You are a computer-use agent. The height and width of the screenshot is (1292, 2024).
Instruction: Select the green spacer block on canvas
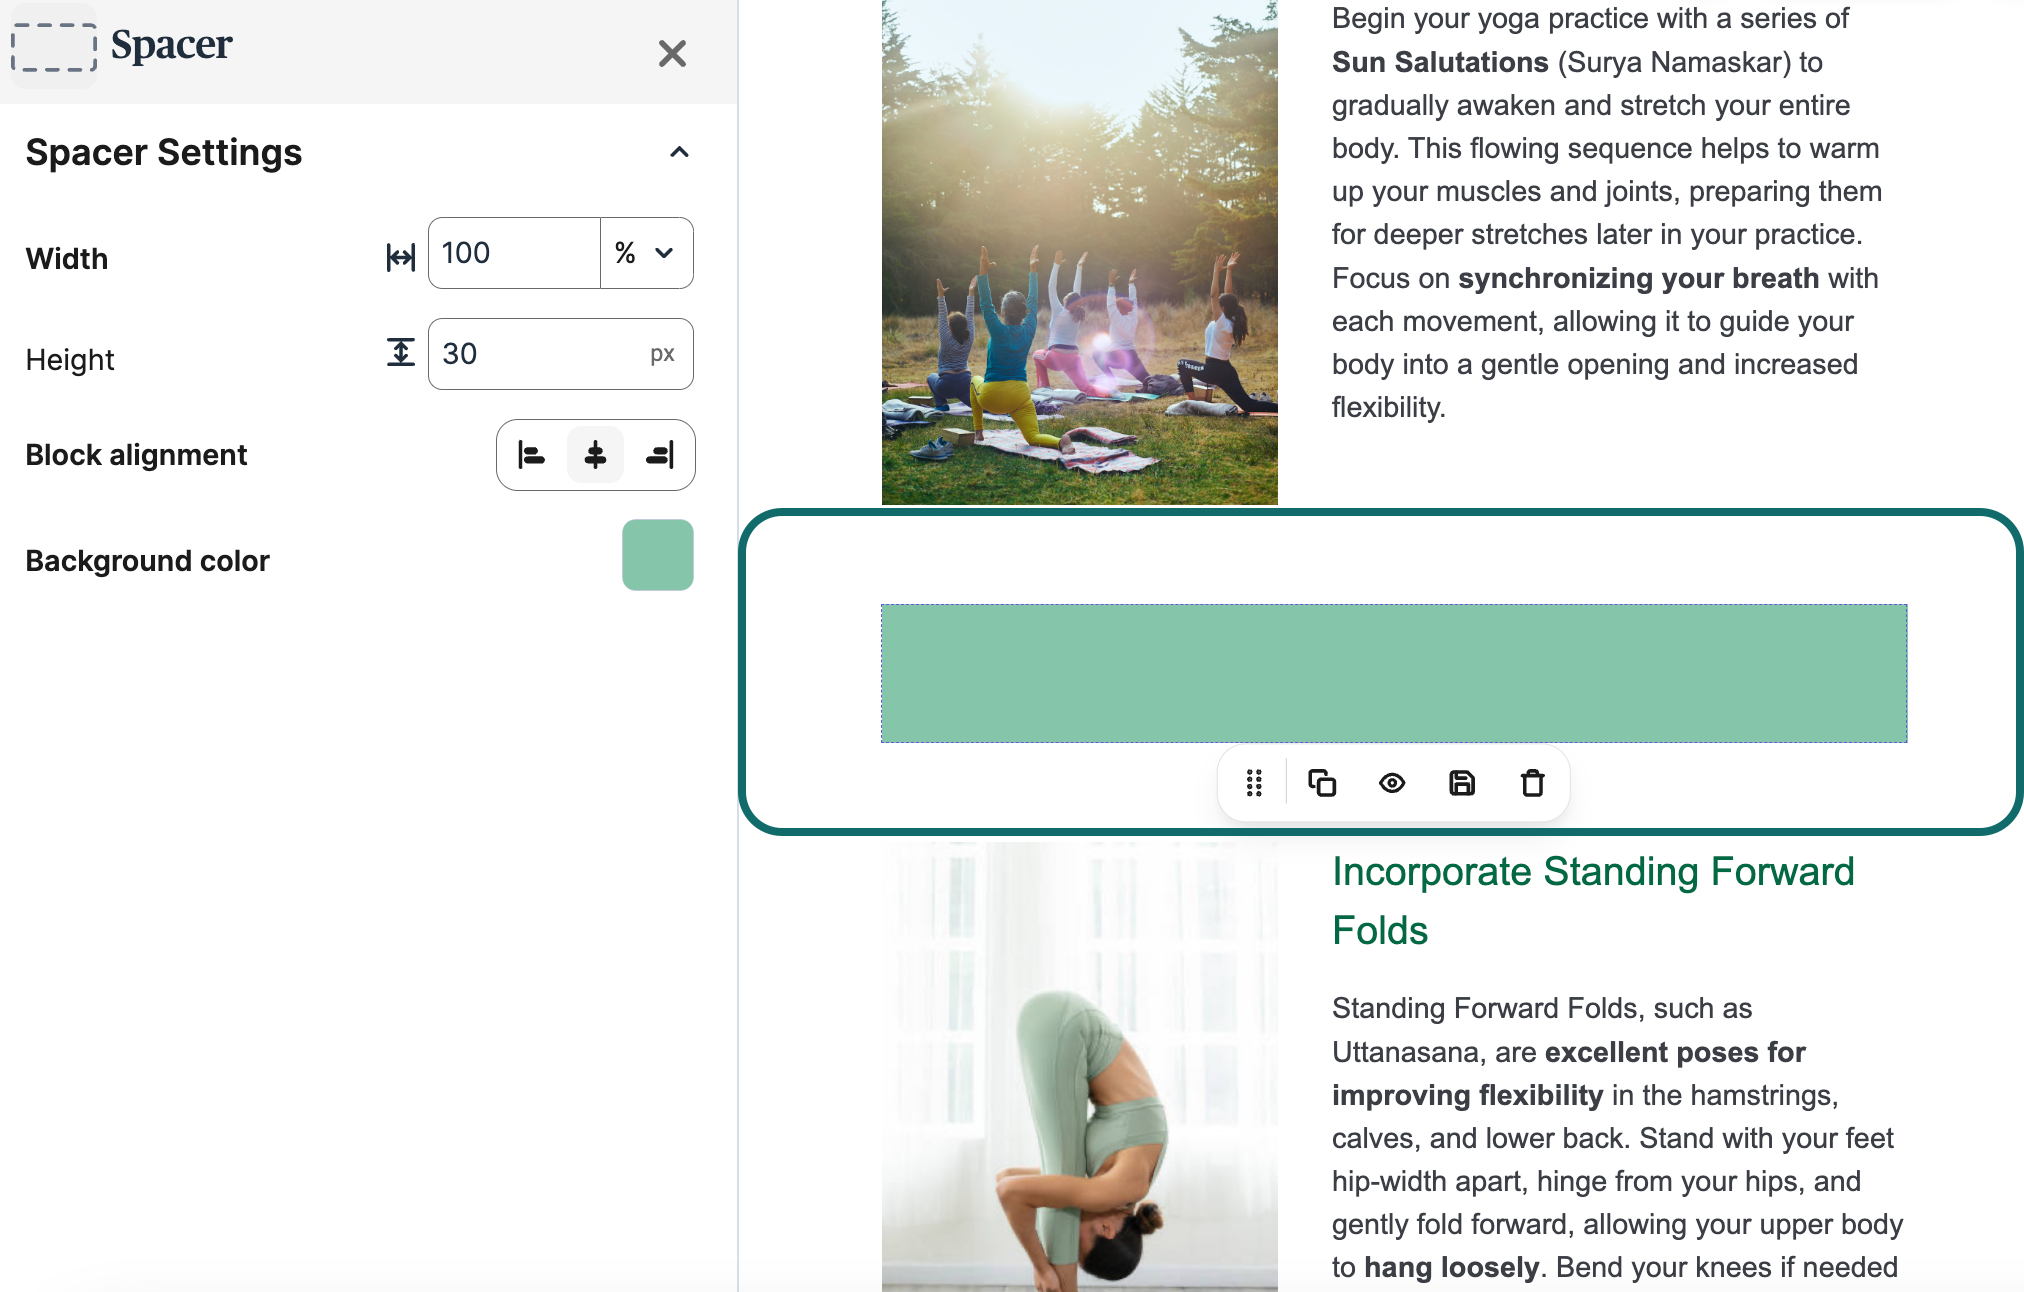coord(1393,673)
